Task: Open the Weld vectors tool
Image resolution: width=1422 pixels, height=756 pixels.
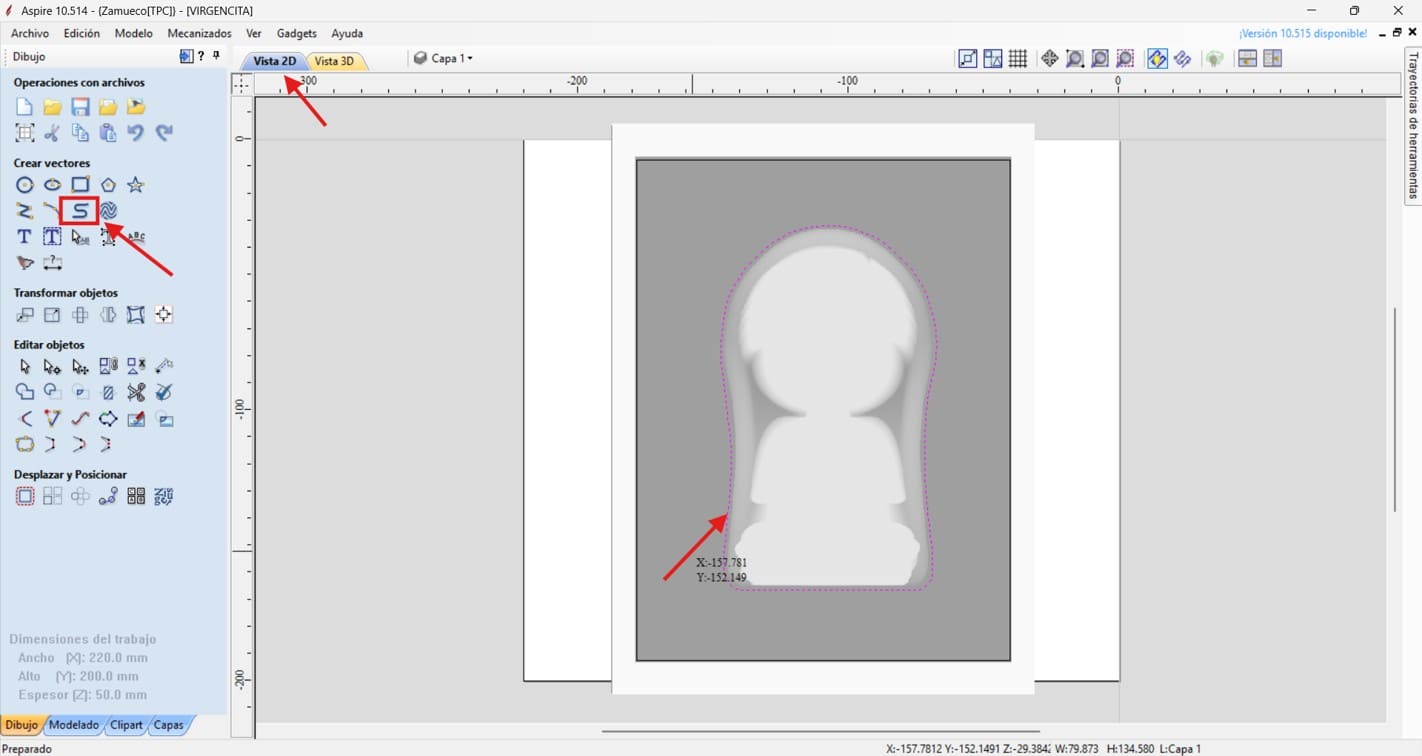Action: tap(24, 393)
